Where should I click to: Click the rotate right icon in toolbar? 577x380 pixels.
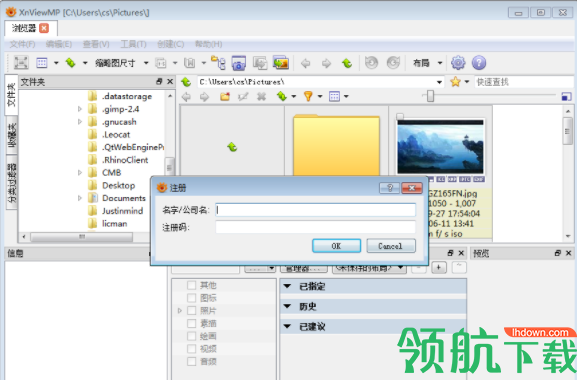pos(393,63)
